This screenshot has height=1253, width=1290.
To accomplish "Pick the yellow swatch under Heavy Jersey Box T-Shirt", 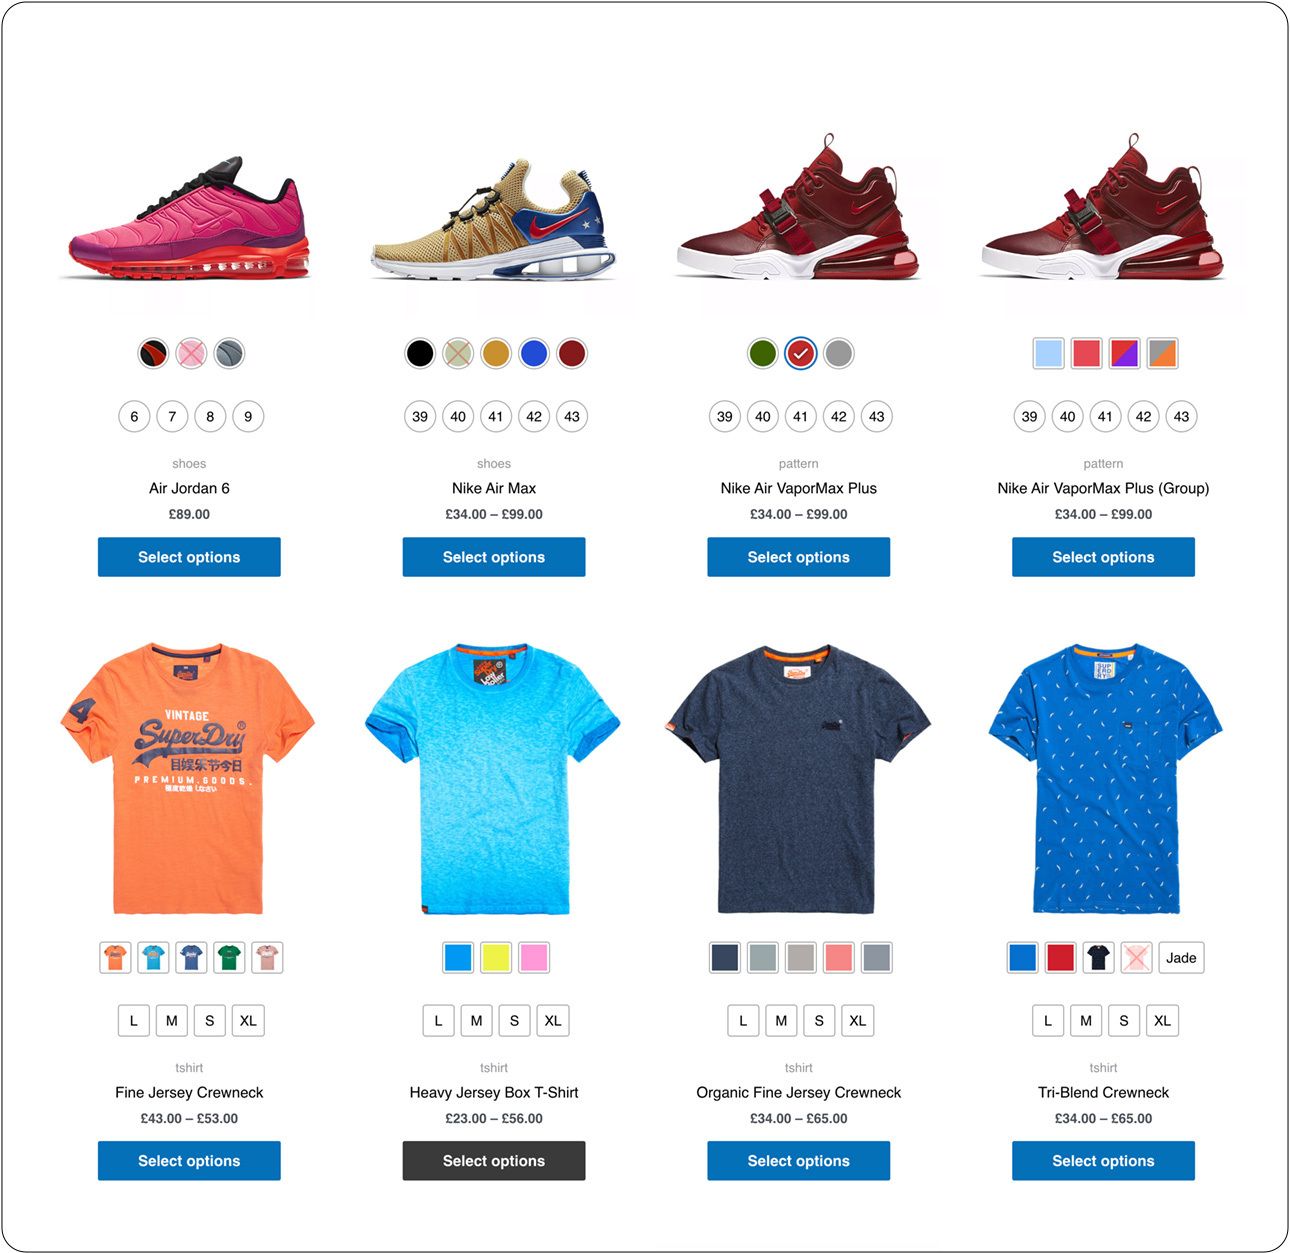I will point(496,958).
